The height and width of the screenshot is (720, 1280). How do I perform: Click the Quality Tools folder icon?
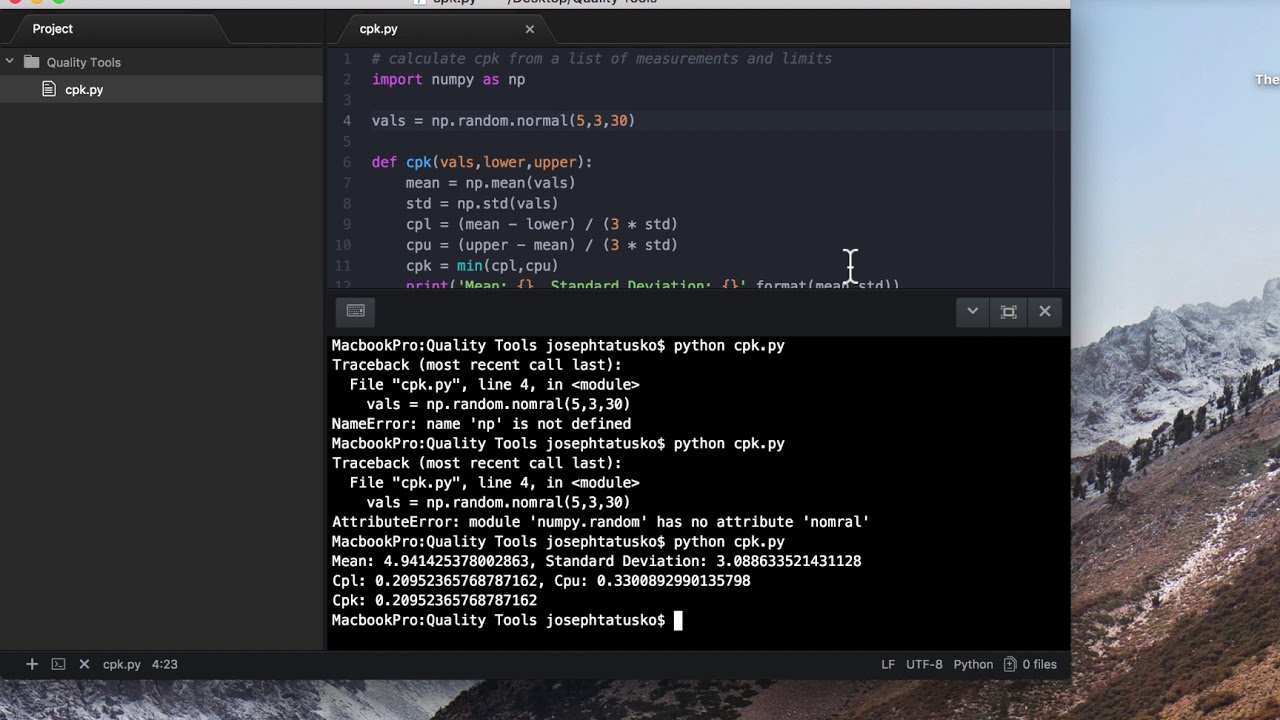(x=31, y=62)
